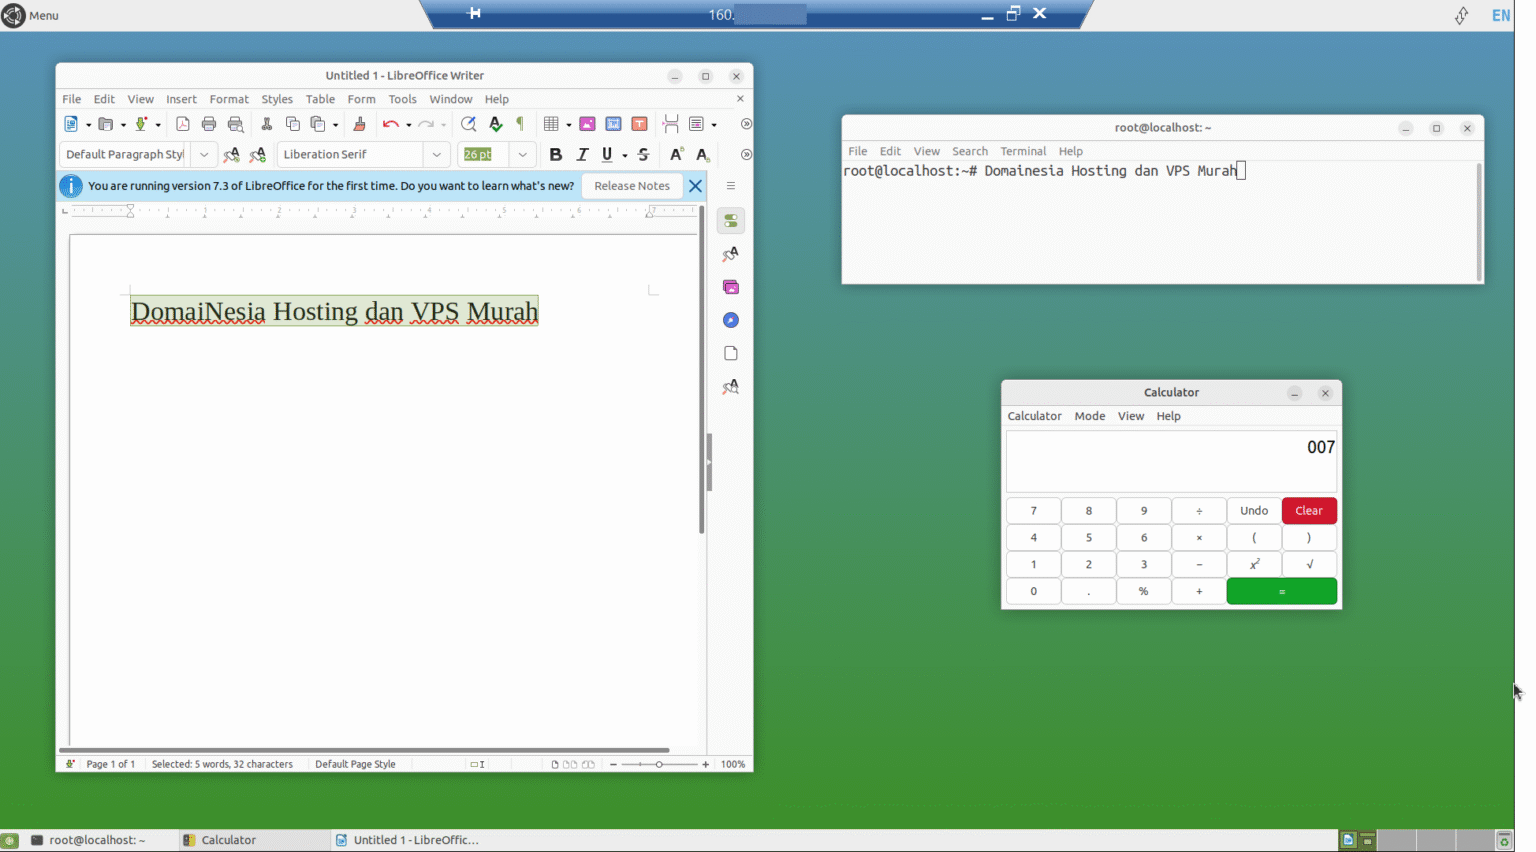Open the Paste options dropdown arrow
Image resolution: width=1536 pixels, height=852 pixels.
point(335,125)
